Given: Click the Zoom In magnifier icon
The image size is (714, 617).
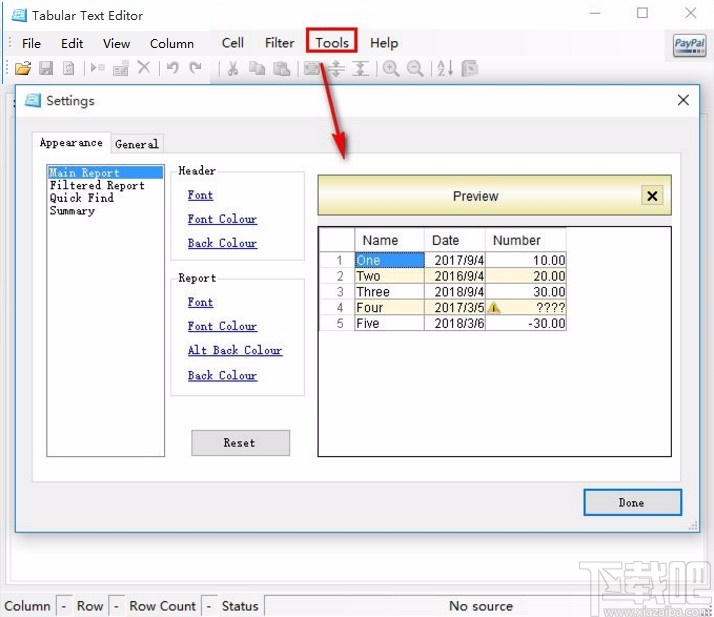Looking at the screenshot, I should pyautogui.click(x=391, y=69).
